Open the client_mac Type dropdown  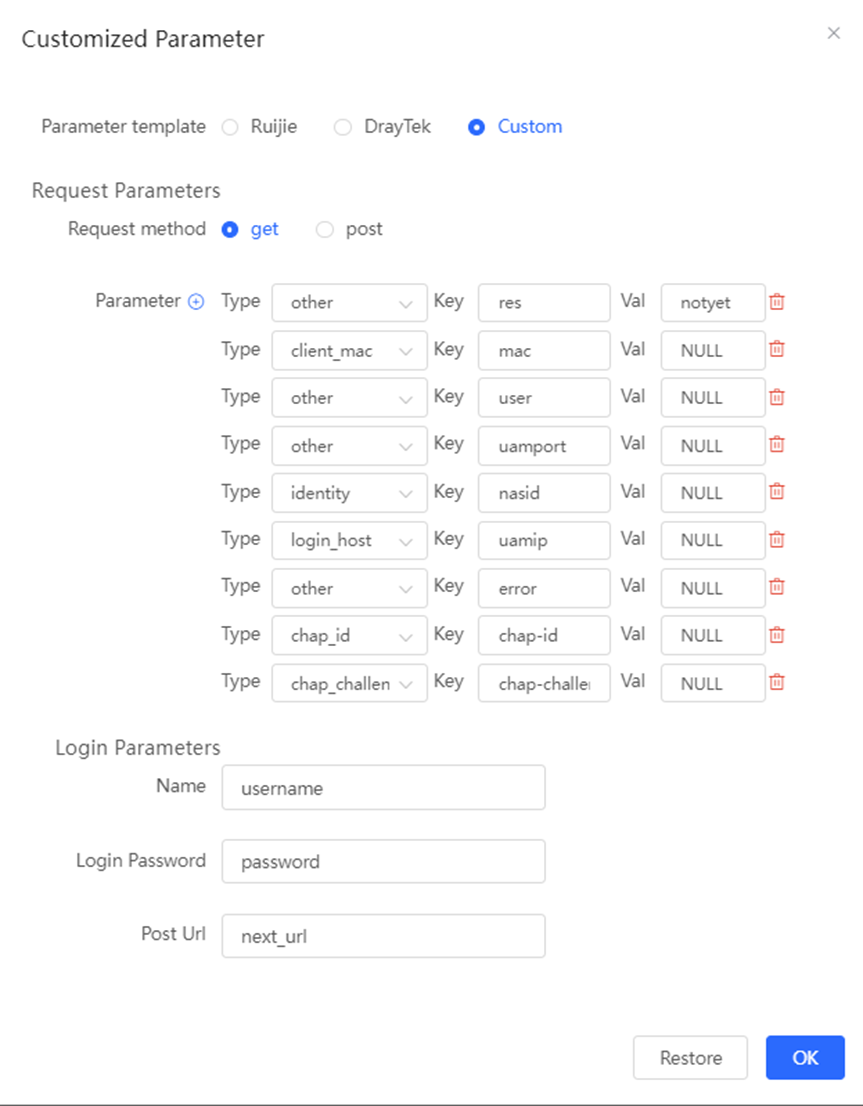(349, 351)
